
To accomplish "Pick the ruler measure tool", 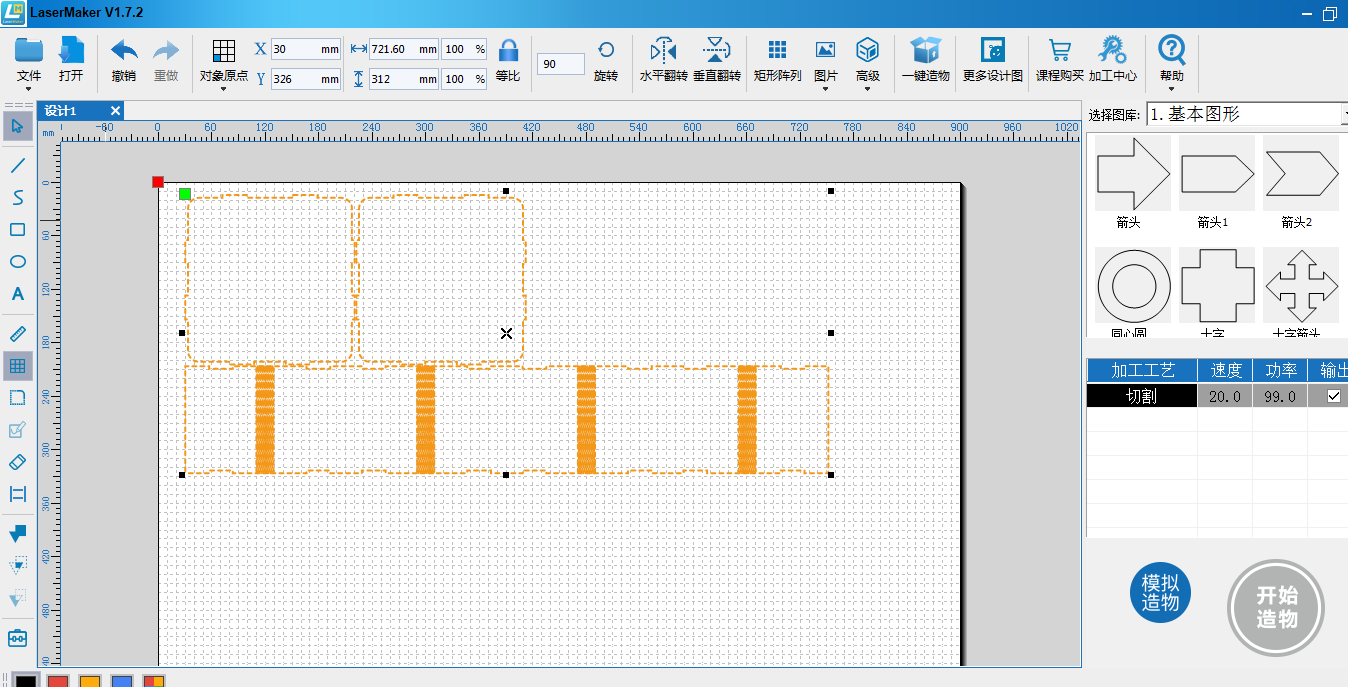I will pos(17,334).
